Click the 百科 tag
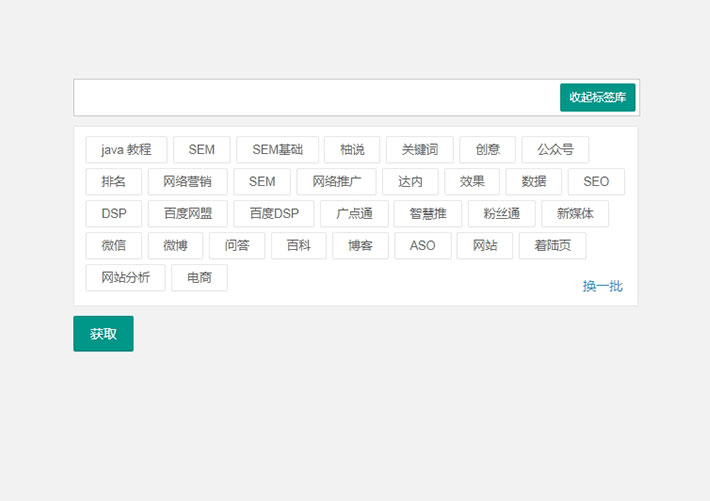 tap(299, 246)
